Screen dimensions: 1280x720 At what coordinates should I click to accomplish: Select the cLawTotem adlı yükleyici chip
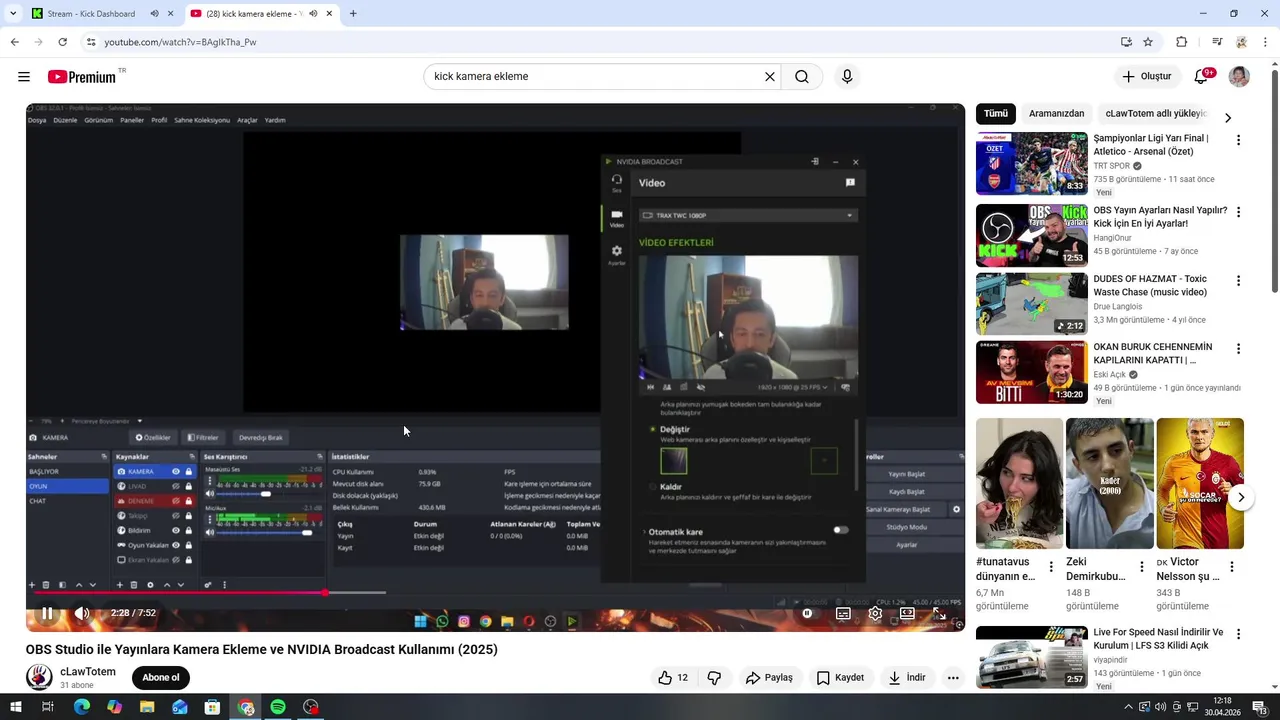(x=1156, y=114)
